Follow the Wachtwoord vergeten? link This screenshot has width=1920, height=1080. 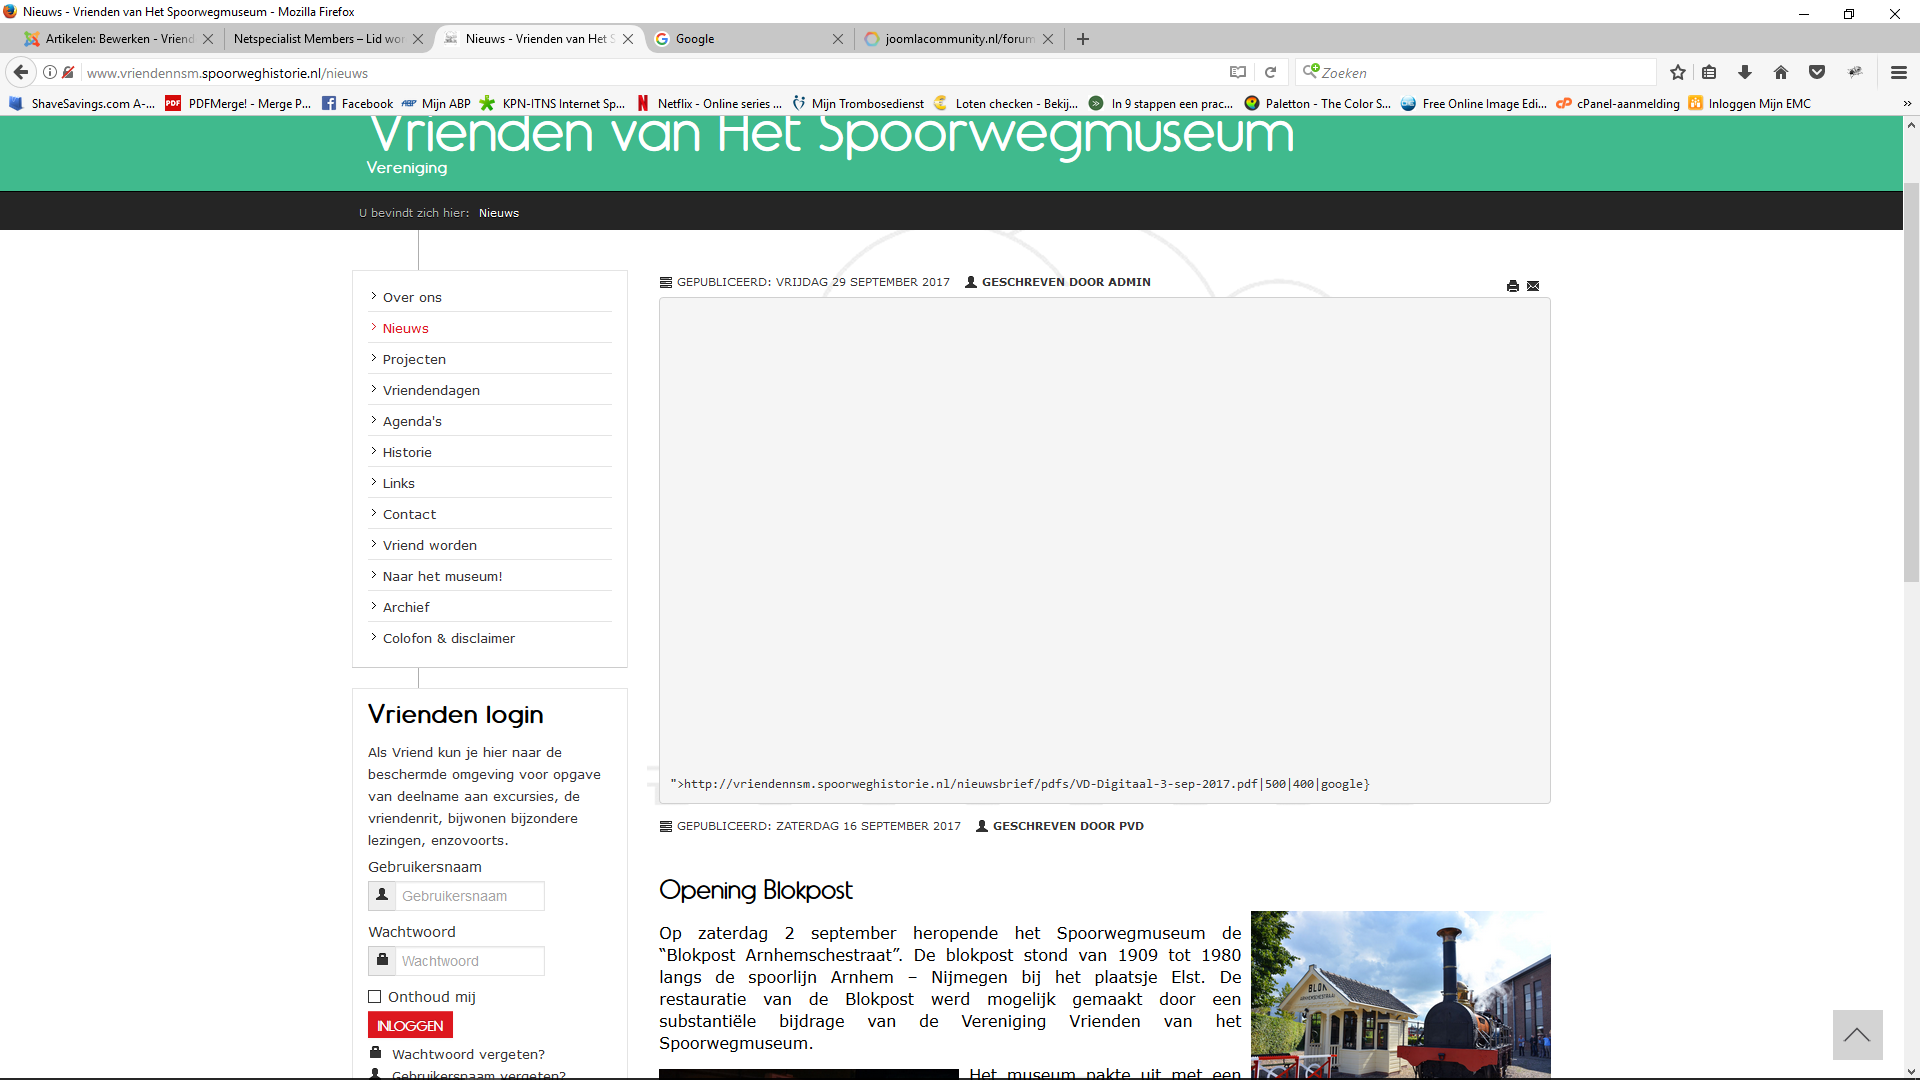click(x=468, y=1054)
